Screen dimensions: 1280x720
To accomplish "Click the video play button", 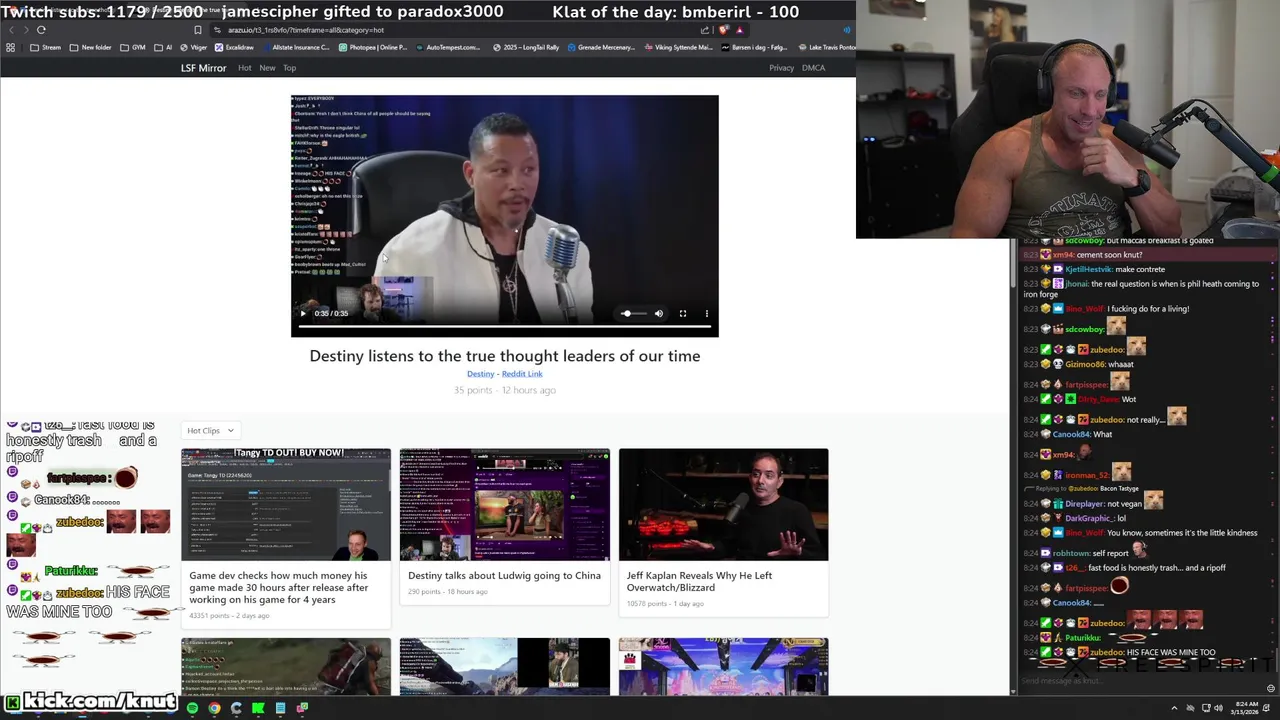I will pyautogui.click(x=303, y=313).
